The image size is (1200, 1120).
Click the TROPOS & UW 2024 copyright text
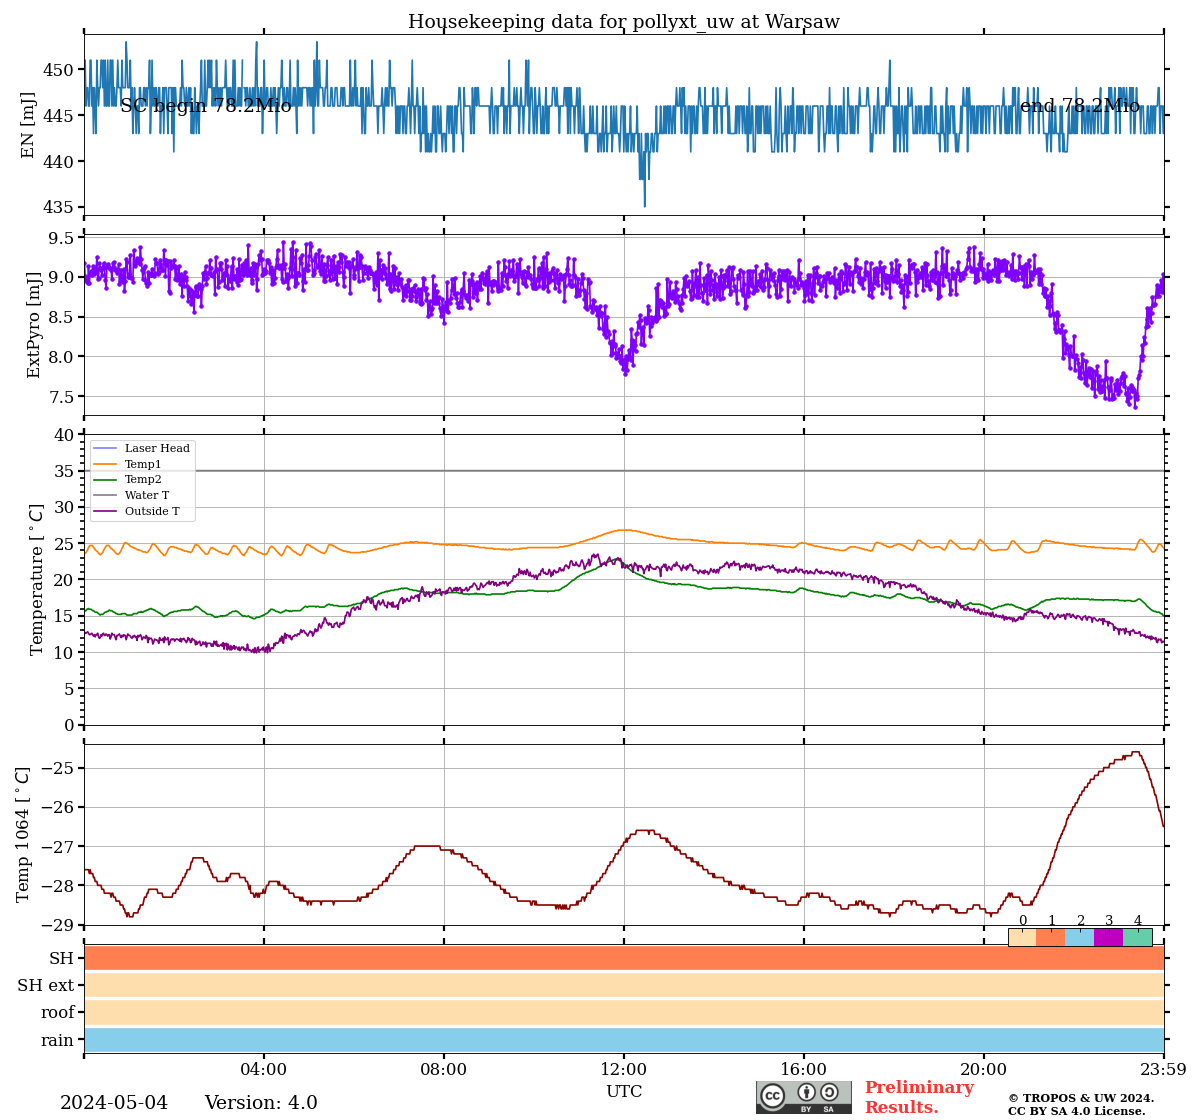pos(1081,1098)
